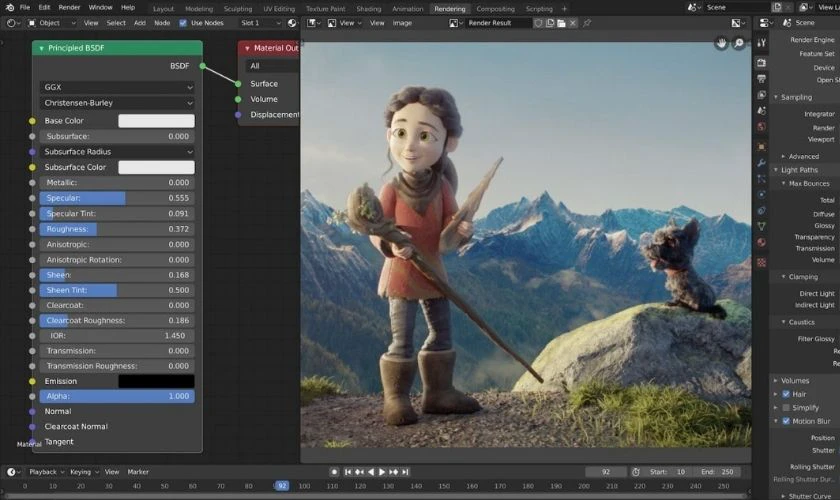The image size is (840, 500).
Task: Open the File menu
Action: coord(25,8)
